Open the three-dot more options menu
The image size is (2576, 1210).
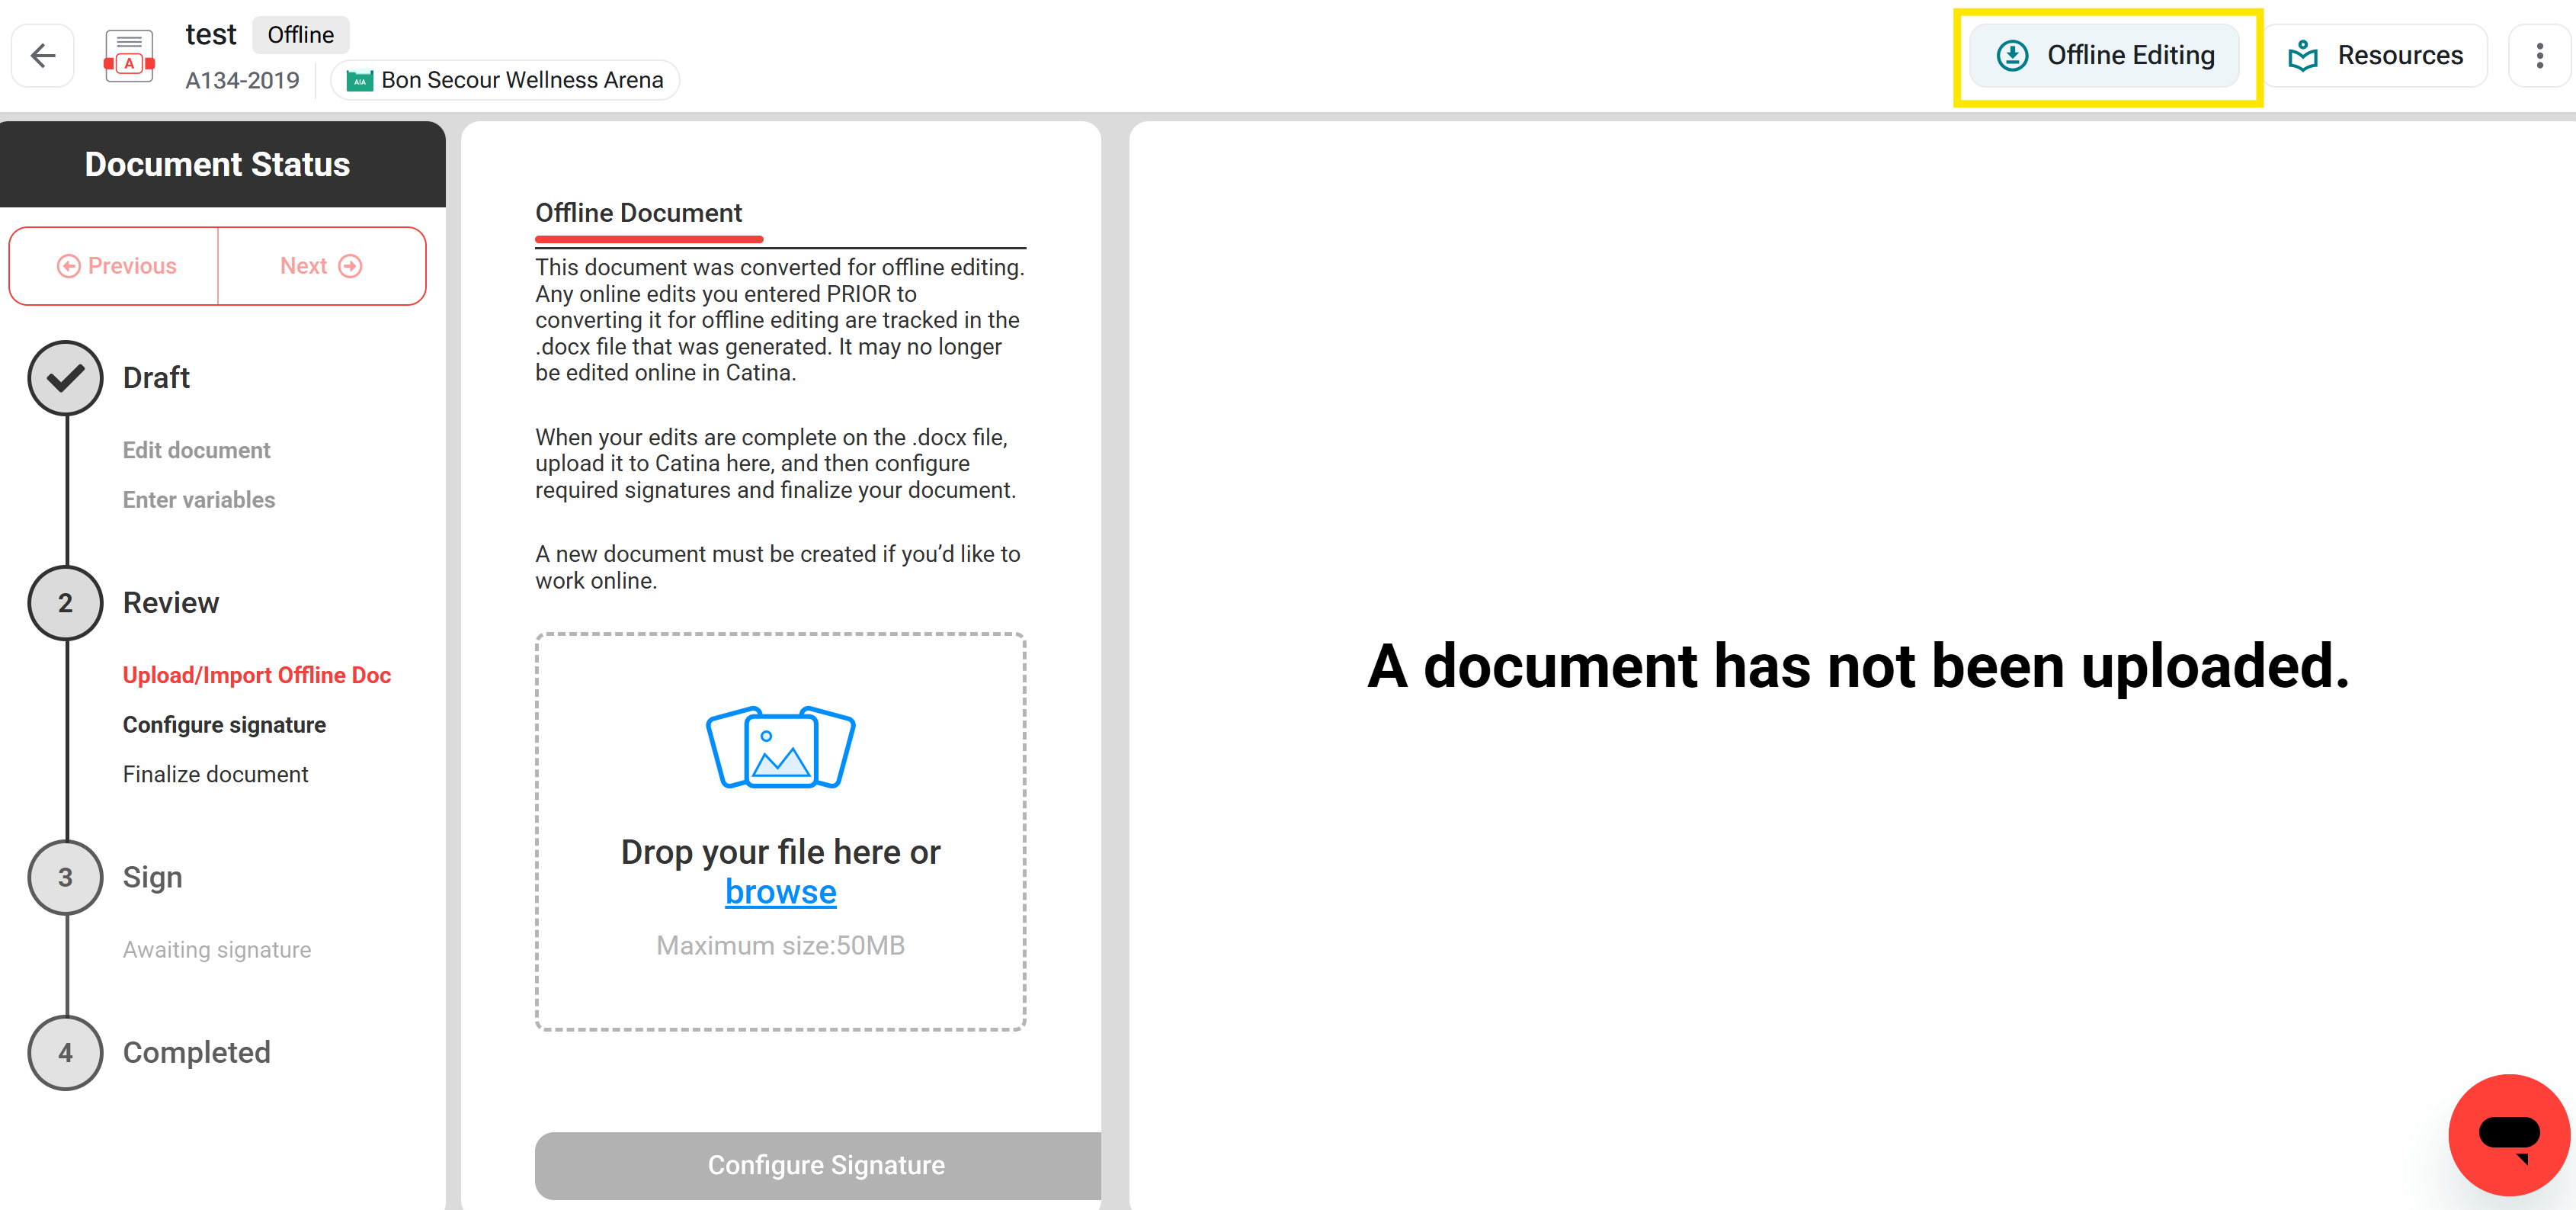tap(2539, 55)
